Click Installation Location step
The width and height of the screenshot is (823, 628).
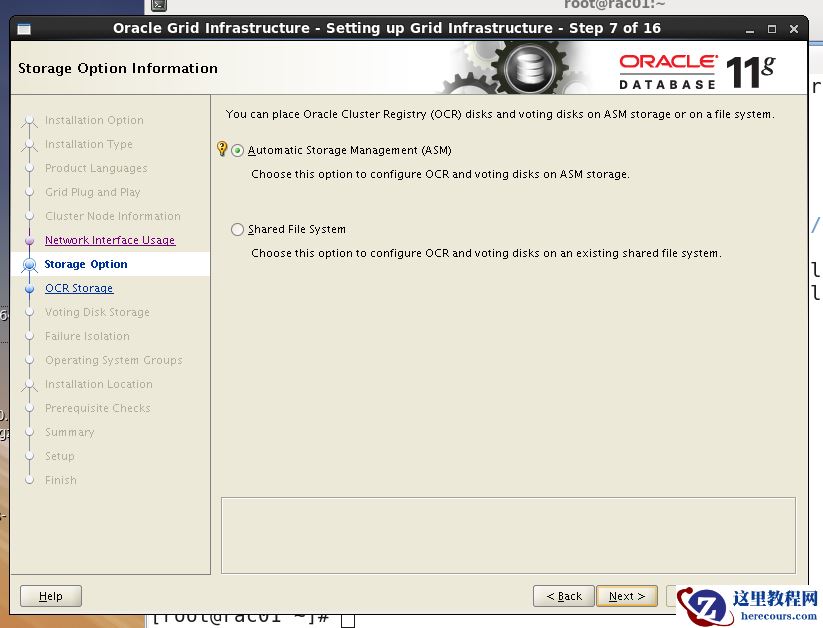99,384
